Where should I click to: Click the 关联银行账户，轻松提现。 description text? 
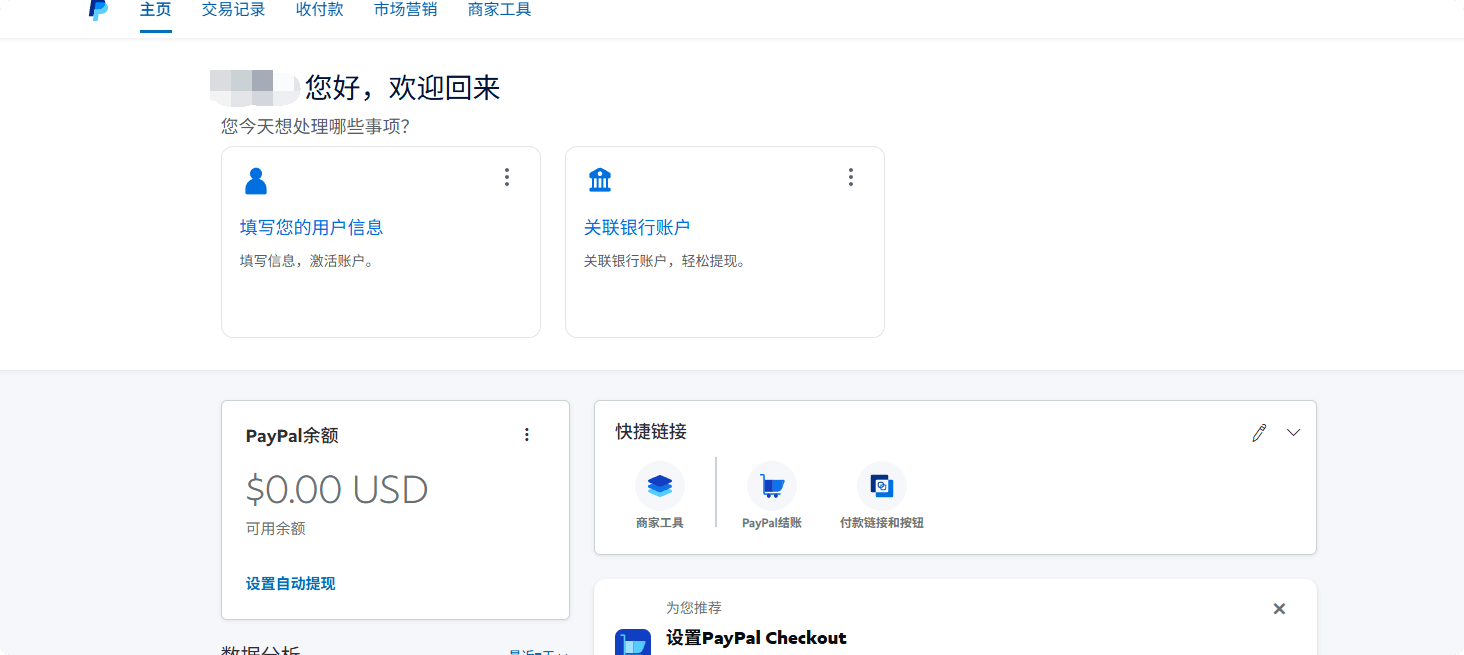click(x=665, y=262)
